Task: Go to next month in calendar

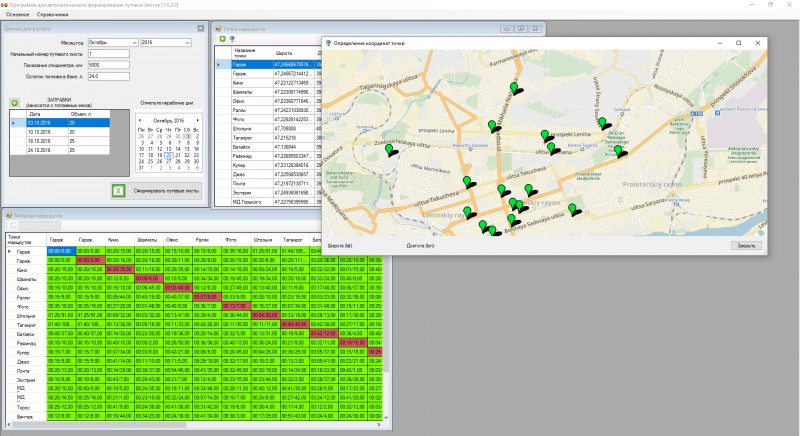Action: pos(197,120)
